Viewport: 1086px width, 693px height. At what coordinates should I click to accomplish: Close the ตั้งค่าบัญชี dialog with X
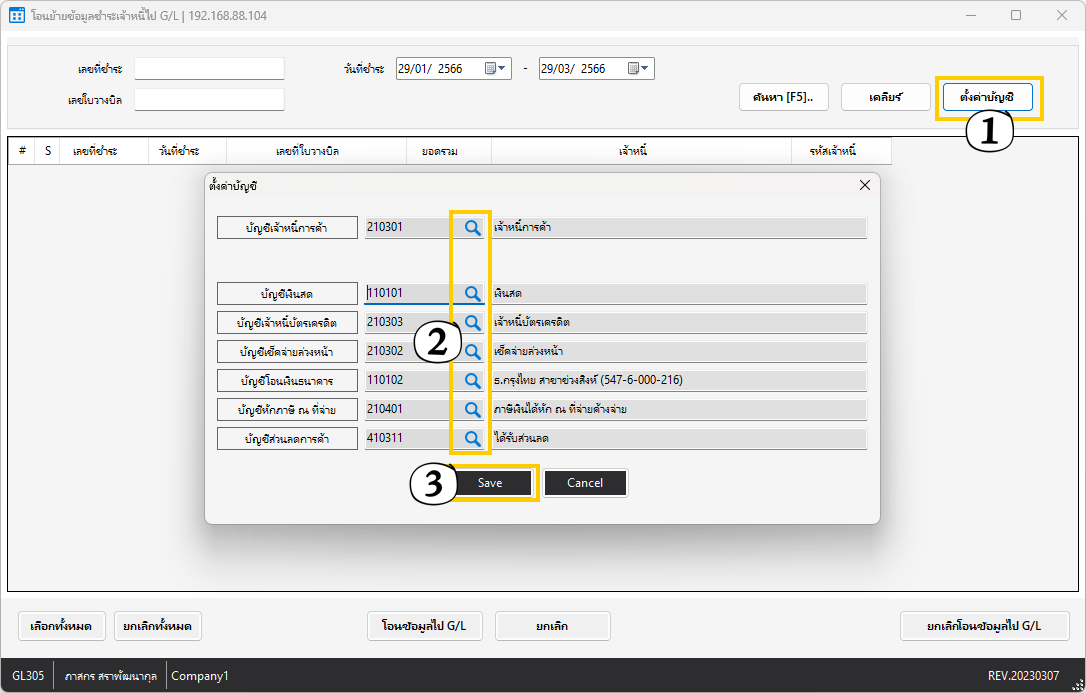coord(864,186)
